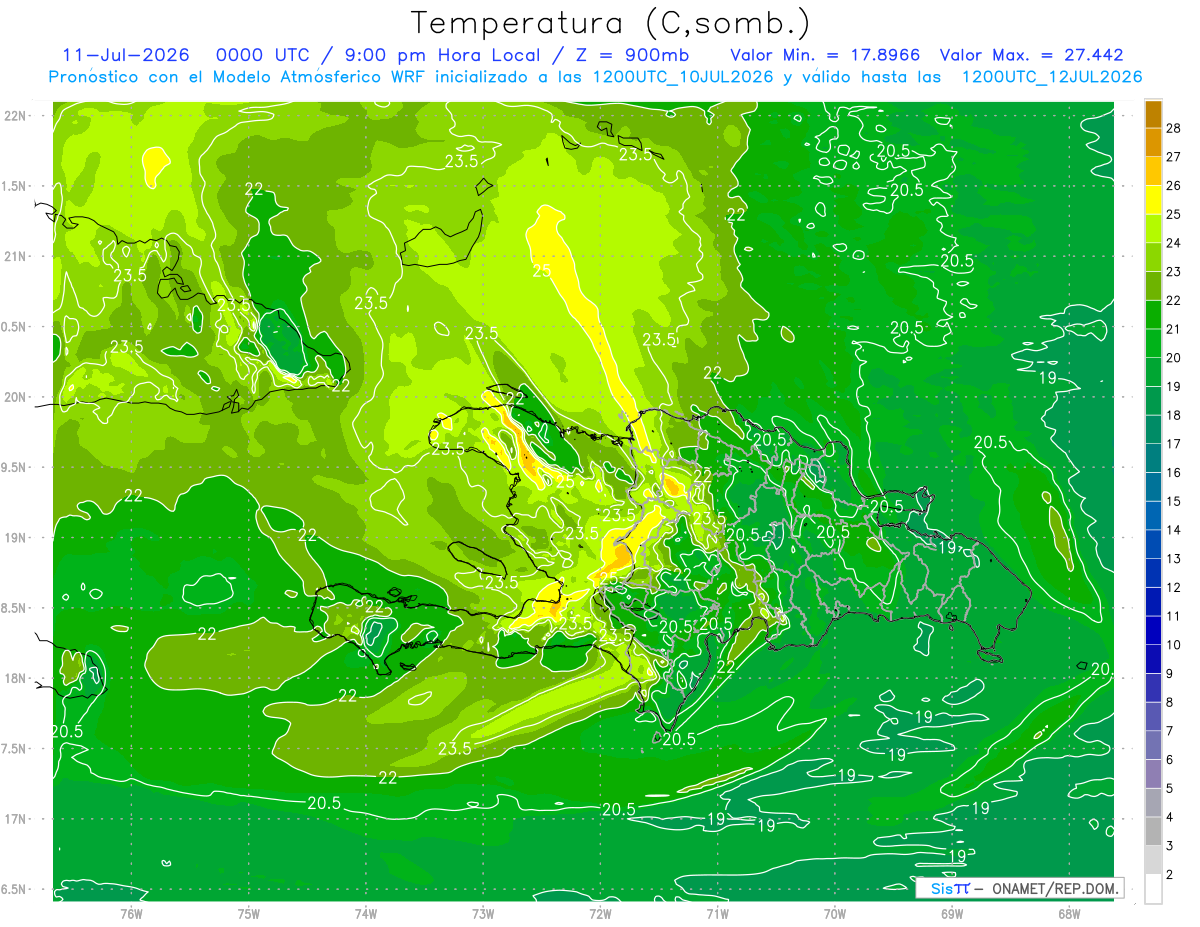
Task: Click the "74W" longitude axis label
Action: 366,913
